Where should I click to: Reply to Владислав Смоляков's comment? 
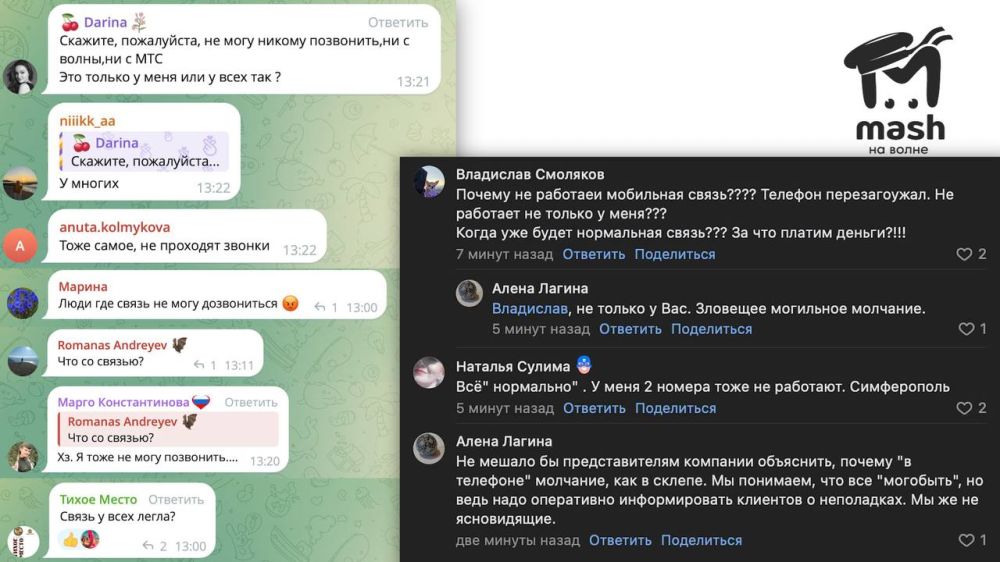click(593, 255)
